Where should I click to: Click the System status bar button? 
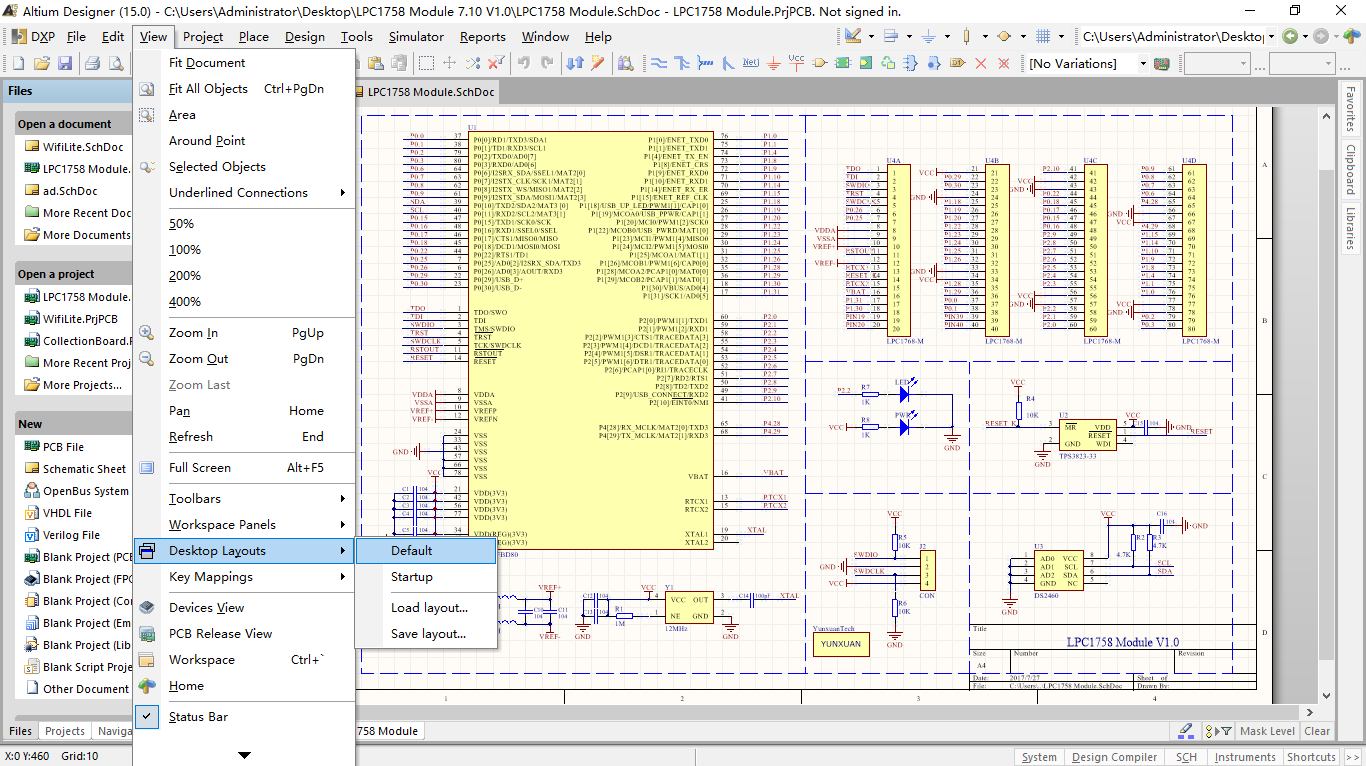coord(1039,757)
